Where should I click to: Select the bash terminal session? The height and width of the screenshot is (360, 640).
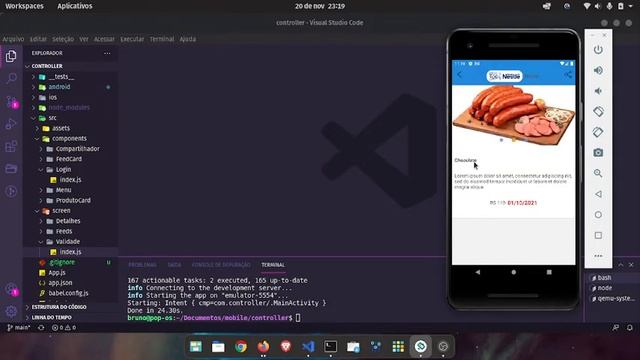coord(604,278)
